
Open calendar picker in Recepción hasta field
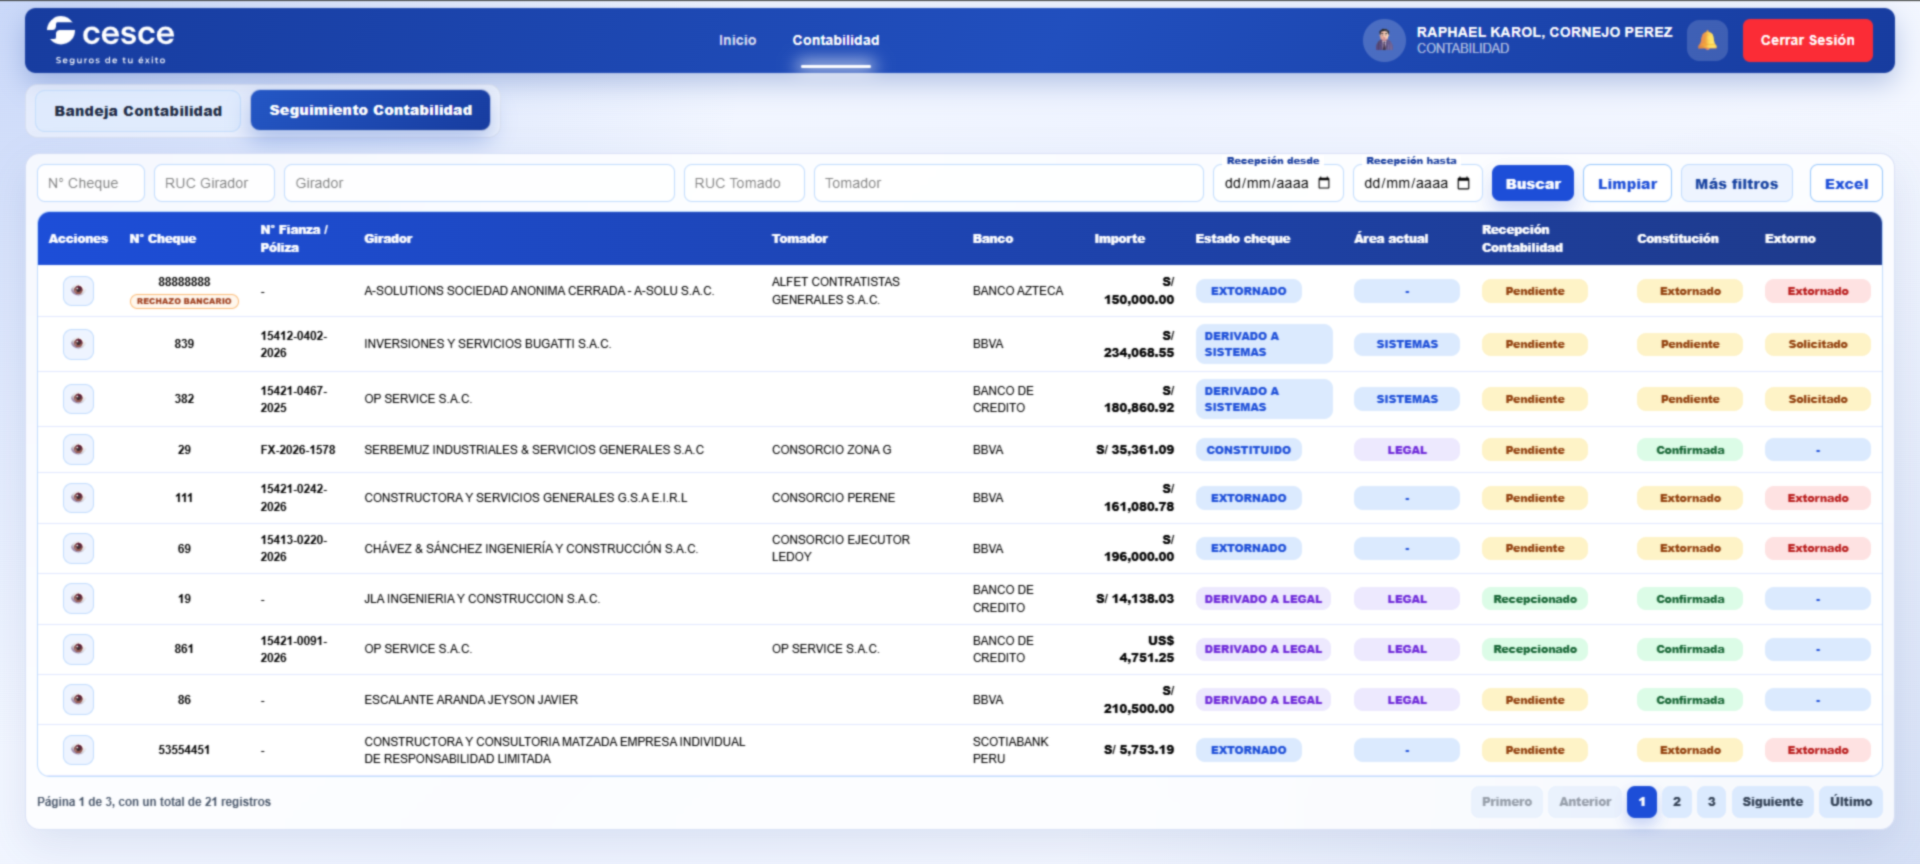1463,183
